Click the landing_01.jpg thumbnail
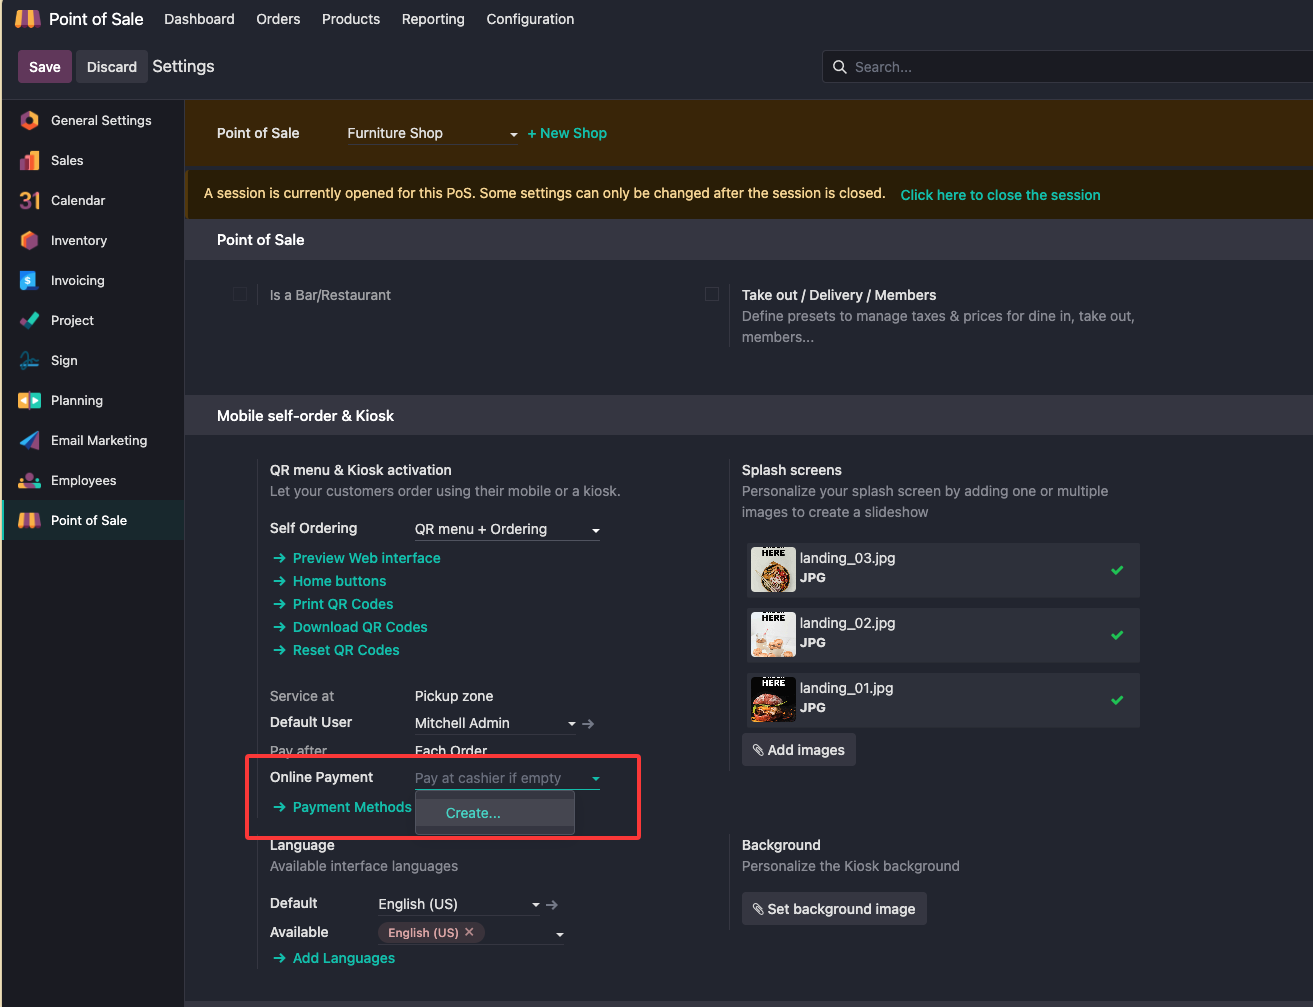Image resolution: width=1313 pixels, height=1007 pixels. coord(773,700)
